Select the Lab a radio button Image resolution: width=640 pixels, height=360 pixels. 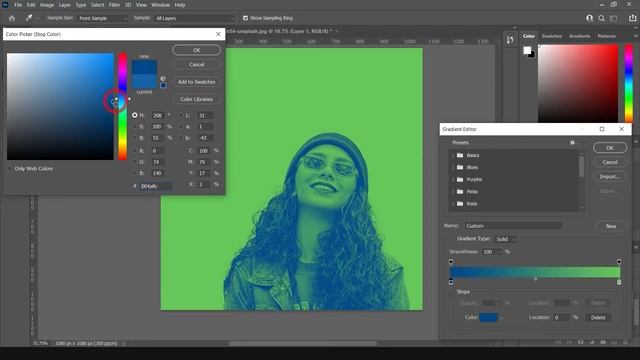coord(181,127)
